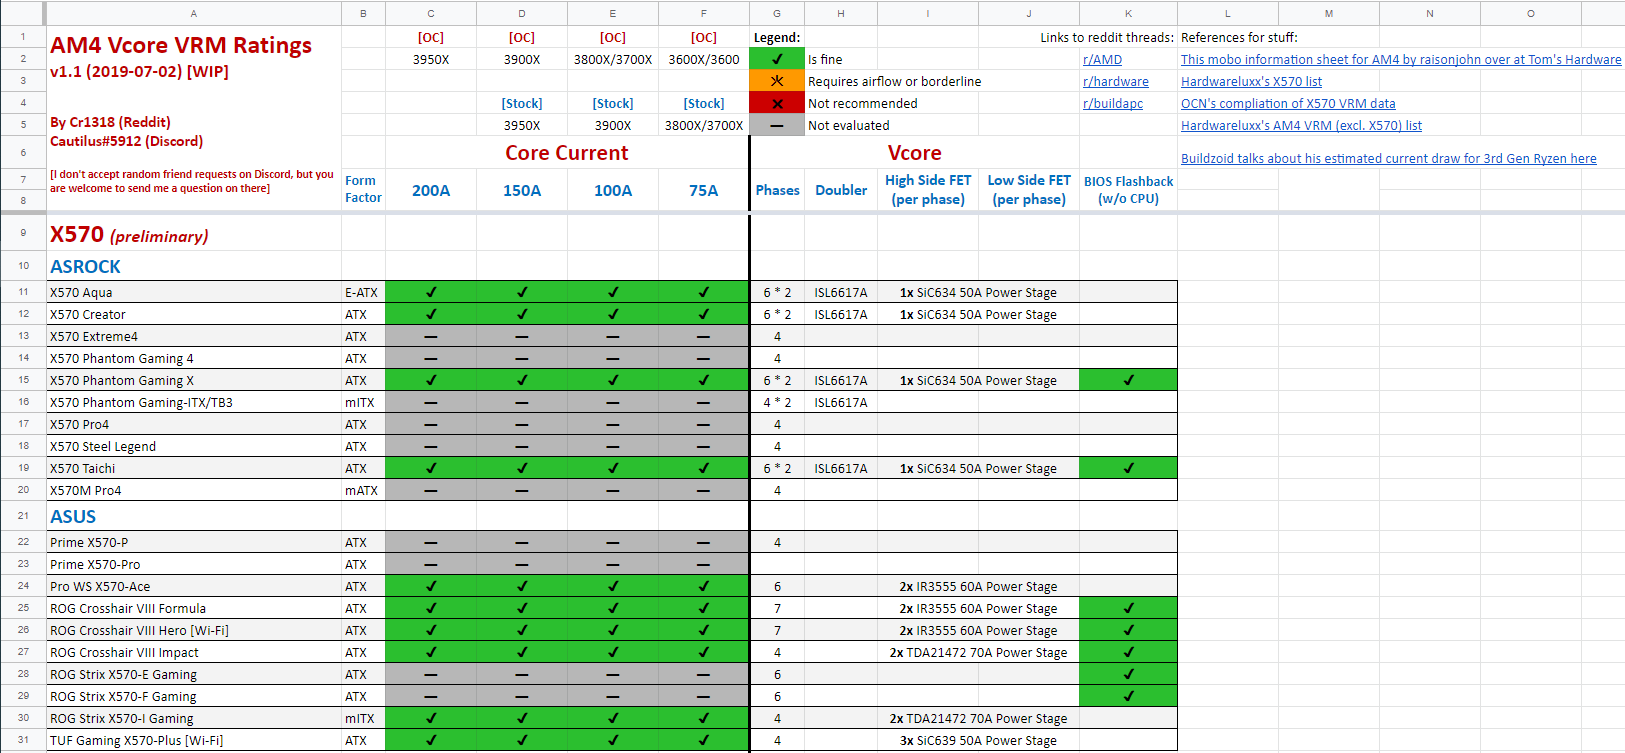Click the 200A checkmark cell for X570 Aqua

point(431,292)
